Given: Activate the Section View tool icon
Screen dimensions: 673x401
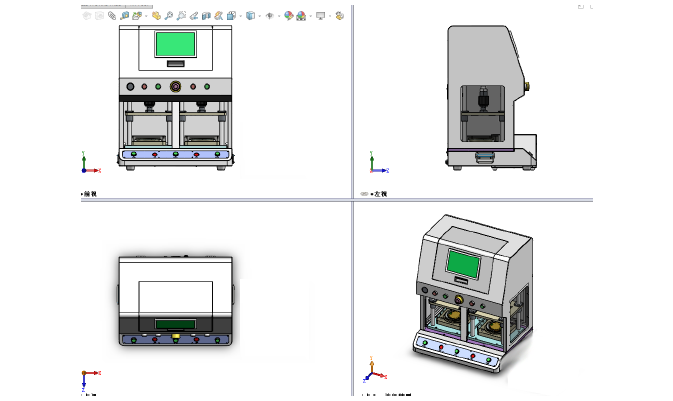Looking at the screenshot, I should (x=206, y=16).
